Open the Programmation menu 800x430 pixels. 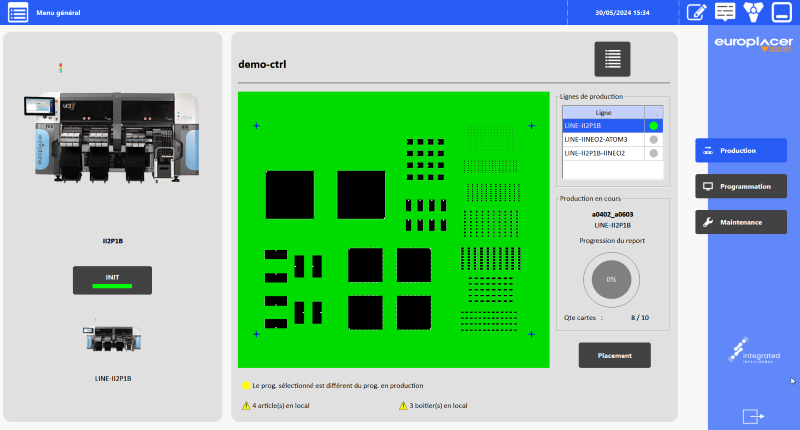tap(741, 186)
